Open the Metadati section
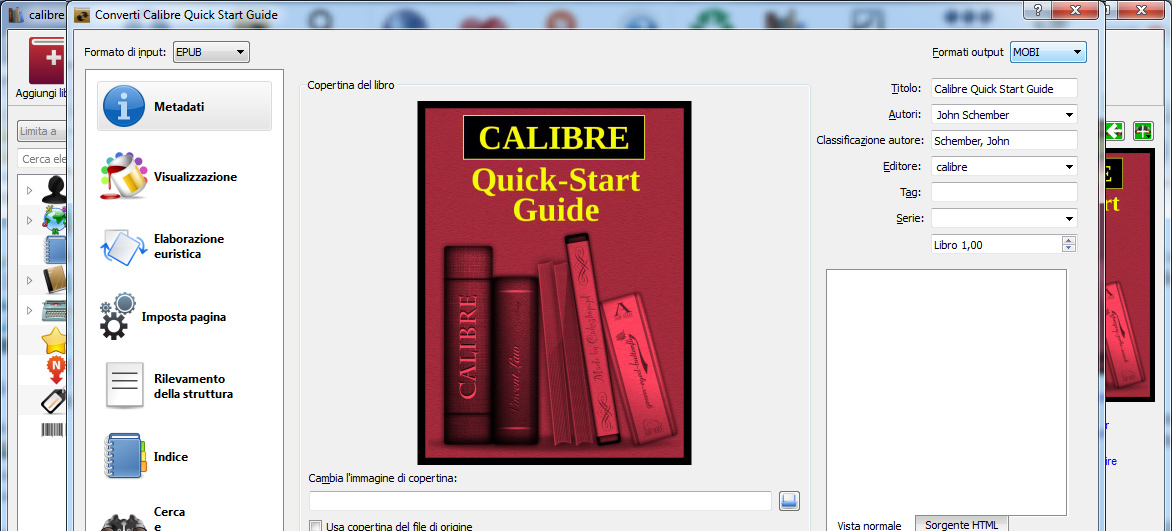Viewport: 1172px width, 531px height. click(x=185, y=106)
